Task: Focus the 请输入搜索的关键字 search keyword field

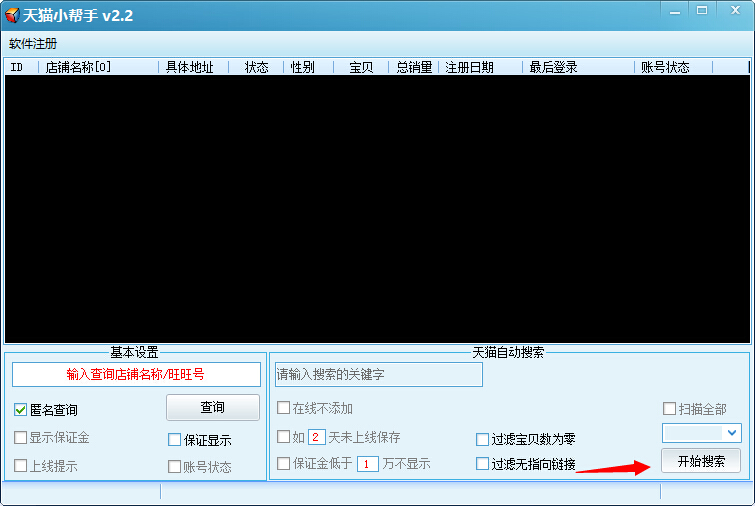Action: 379,375
